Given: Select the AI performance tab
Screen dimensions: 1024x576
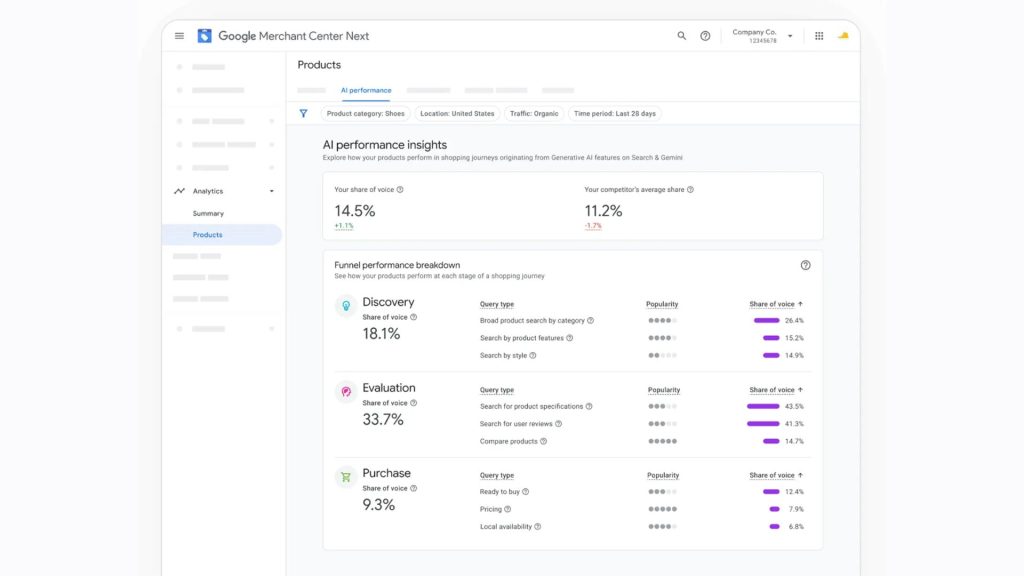Looking at the screenshot, I should (x=366, y=90).
